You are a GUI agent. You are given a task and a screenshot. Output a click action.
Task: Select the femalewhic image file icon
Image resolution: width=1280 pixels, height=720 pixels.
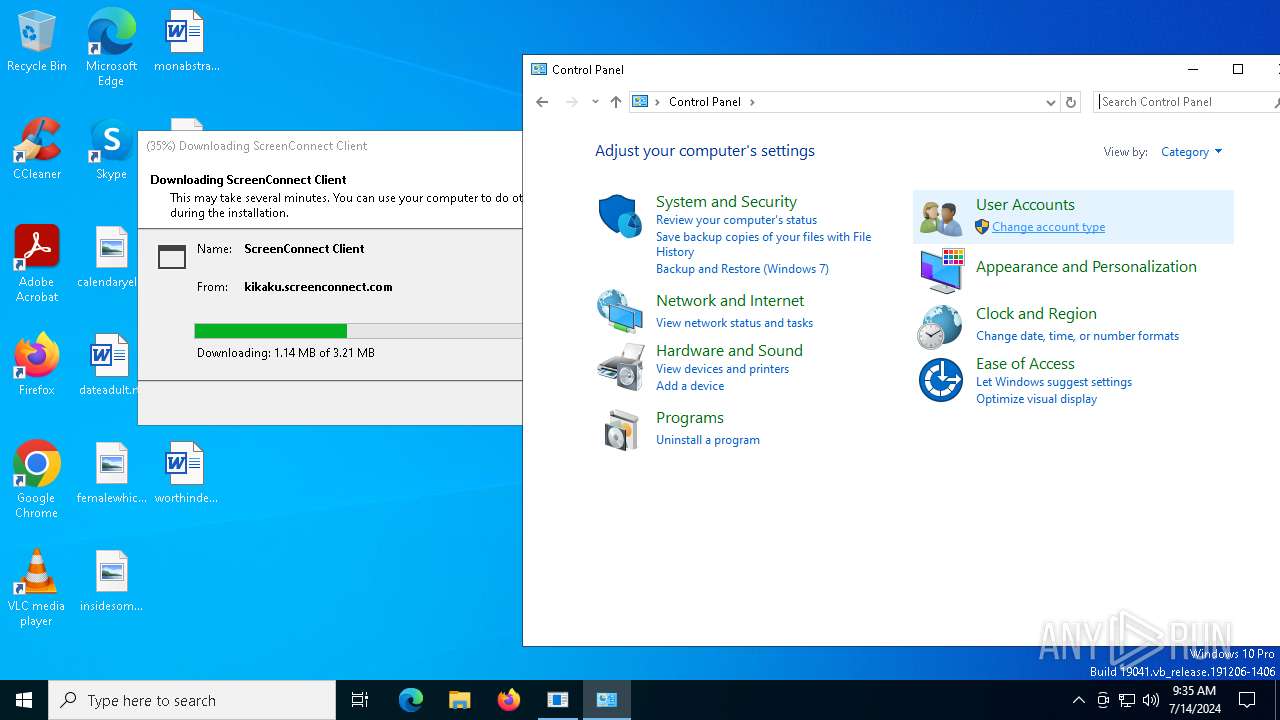tap(111, 473)
